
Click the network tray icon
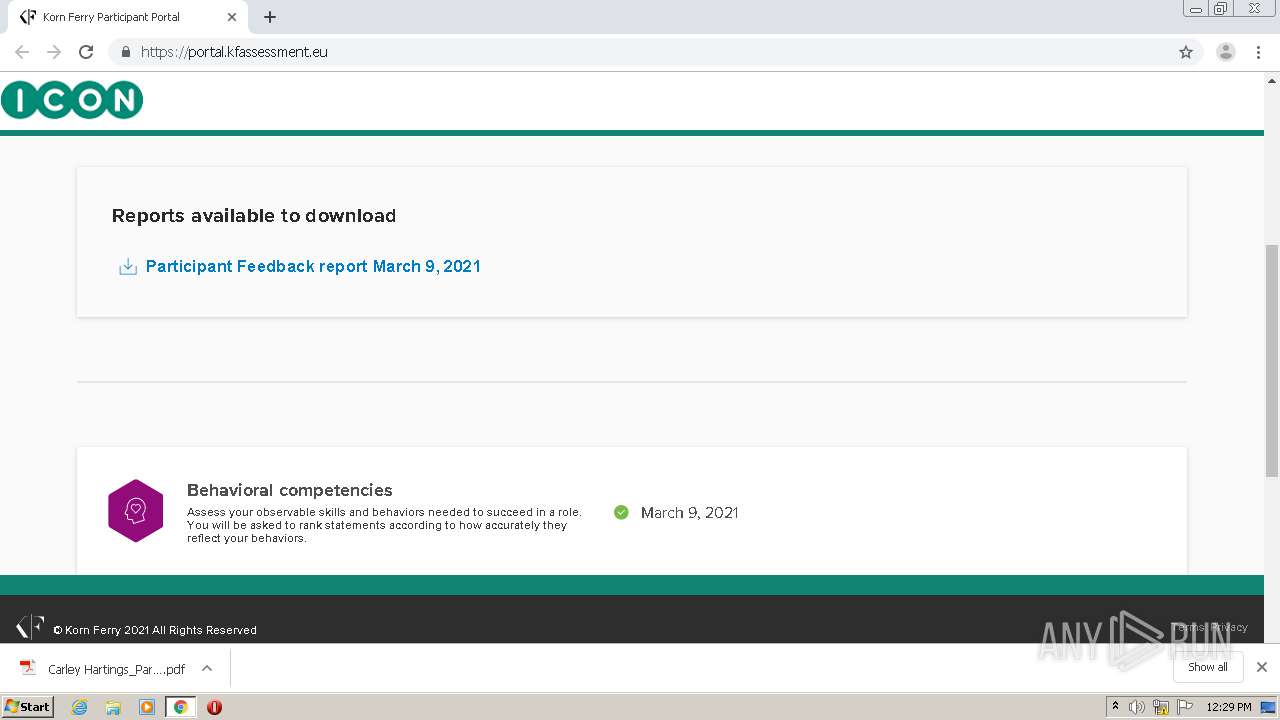(x=1161, y=707)
